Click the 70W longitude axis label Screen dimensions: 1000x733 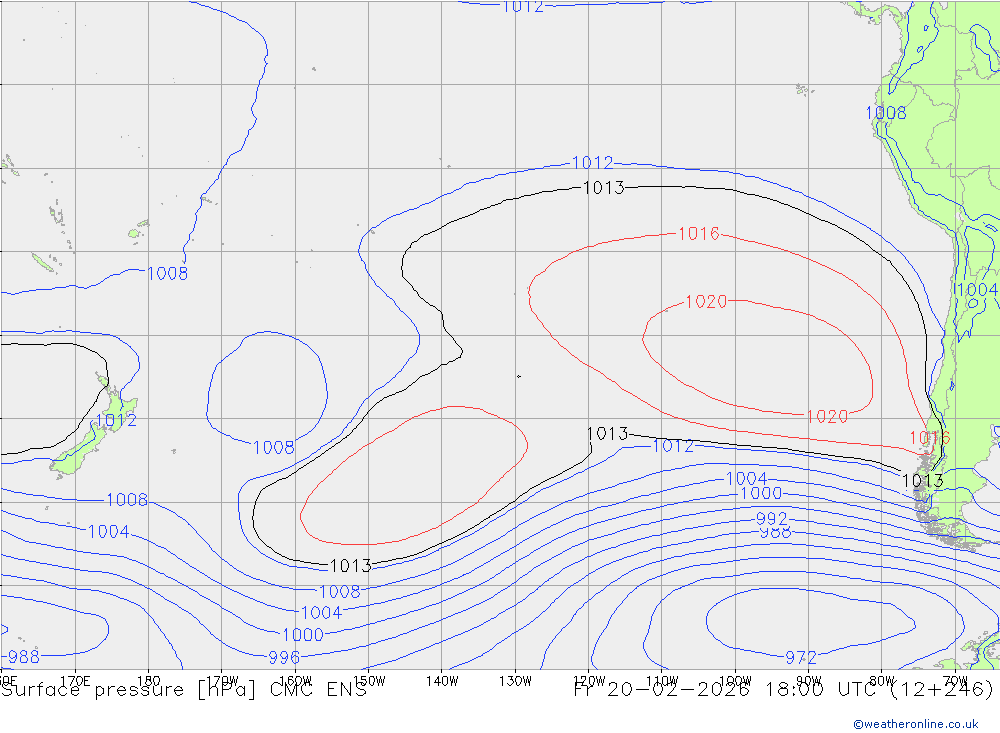click(x=955, y=681)
